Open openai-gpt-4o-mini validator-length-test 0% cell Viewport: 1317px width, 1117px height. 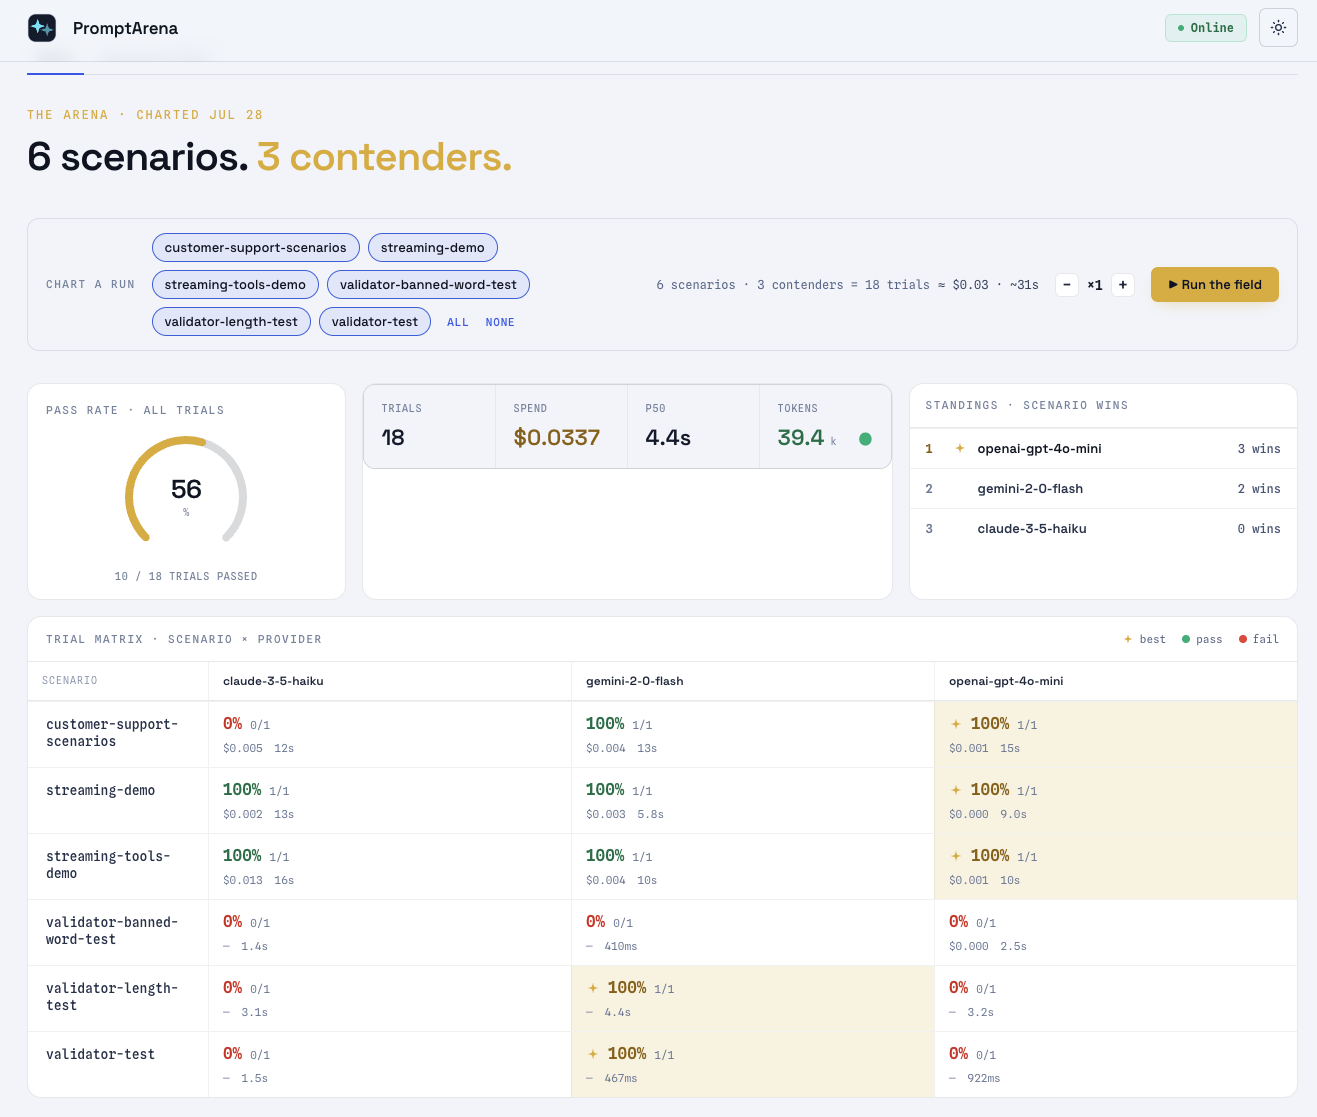1116,999
